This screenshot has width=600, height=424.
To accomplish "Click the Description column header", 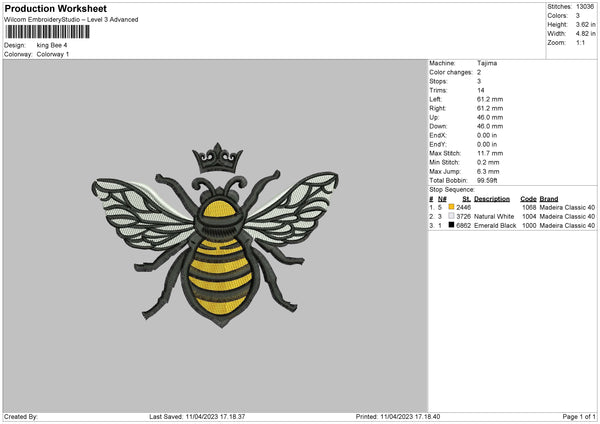I will (492, 199).
